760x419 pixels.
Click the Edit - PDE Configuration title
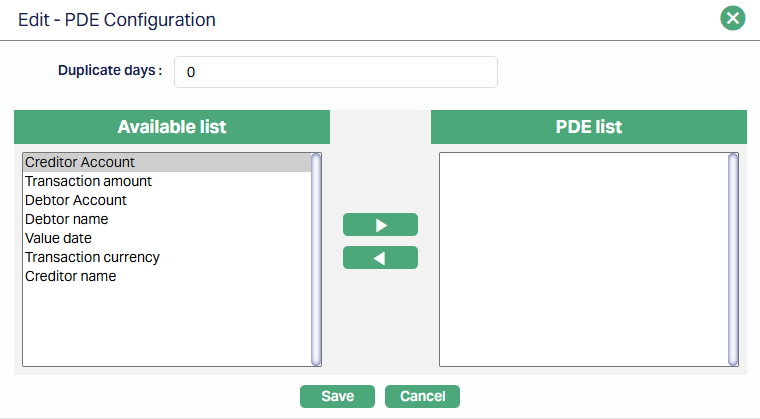[117, 19]
